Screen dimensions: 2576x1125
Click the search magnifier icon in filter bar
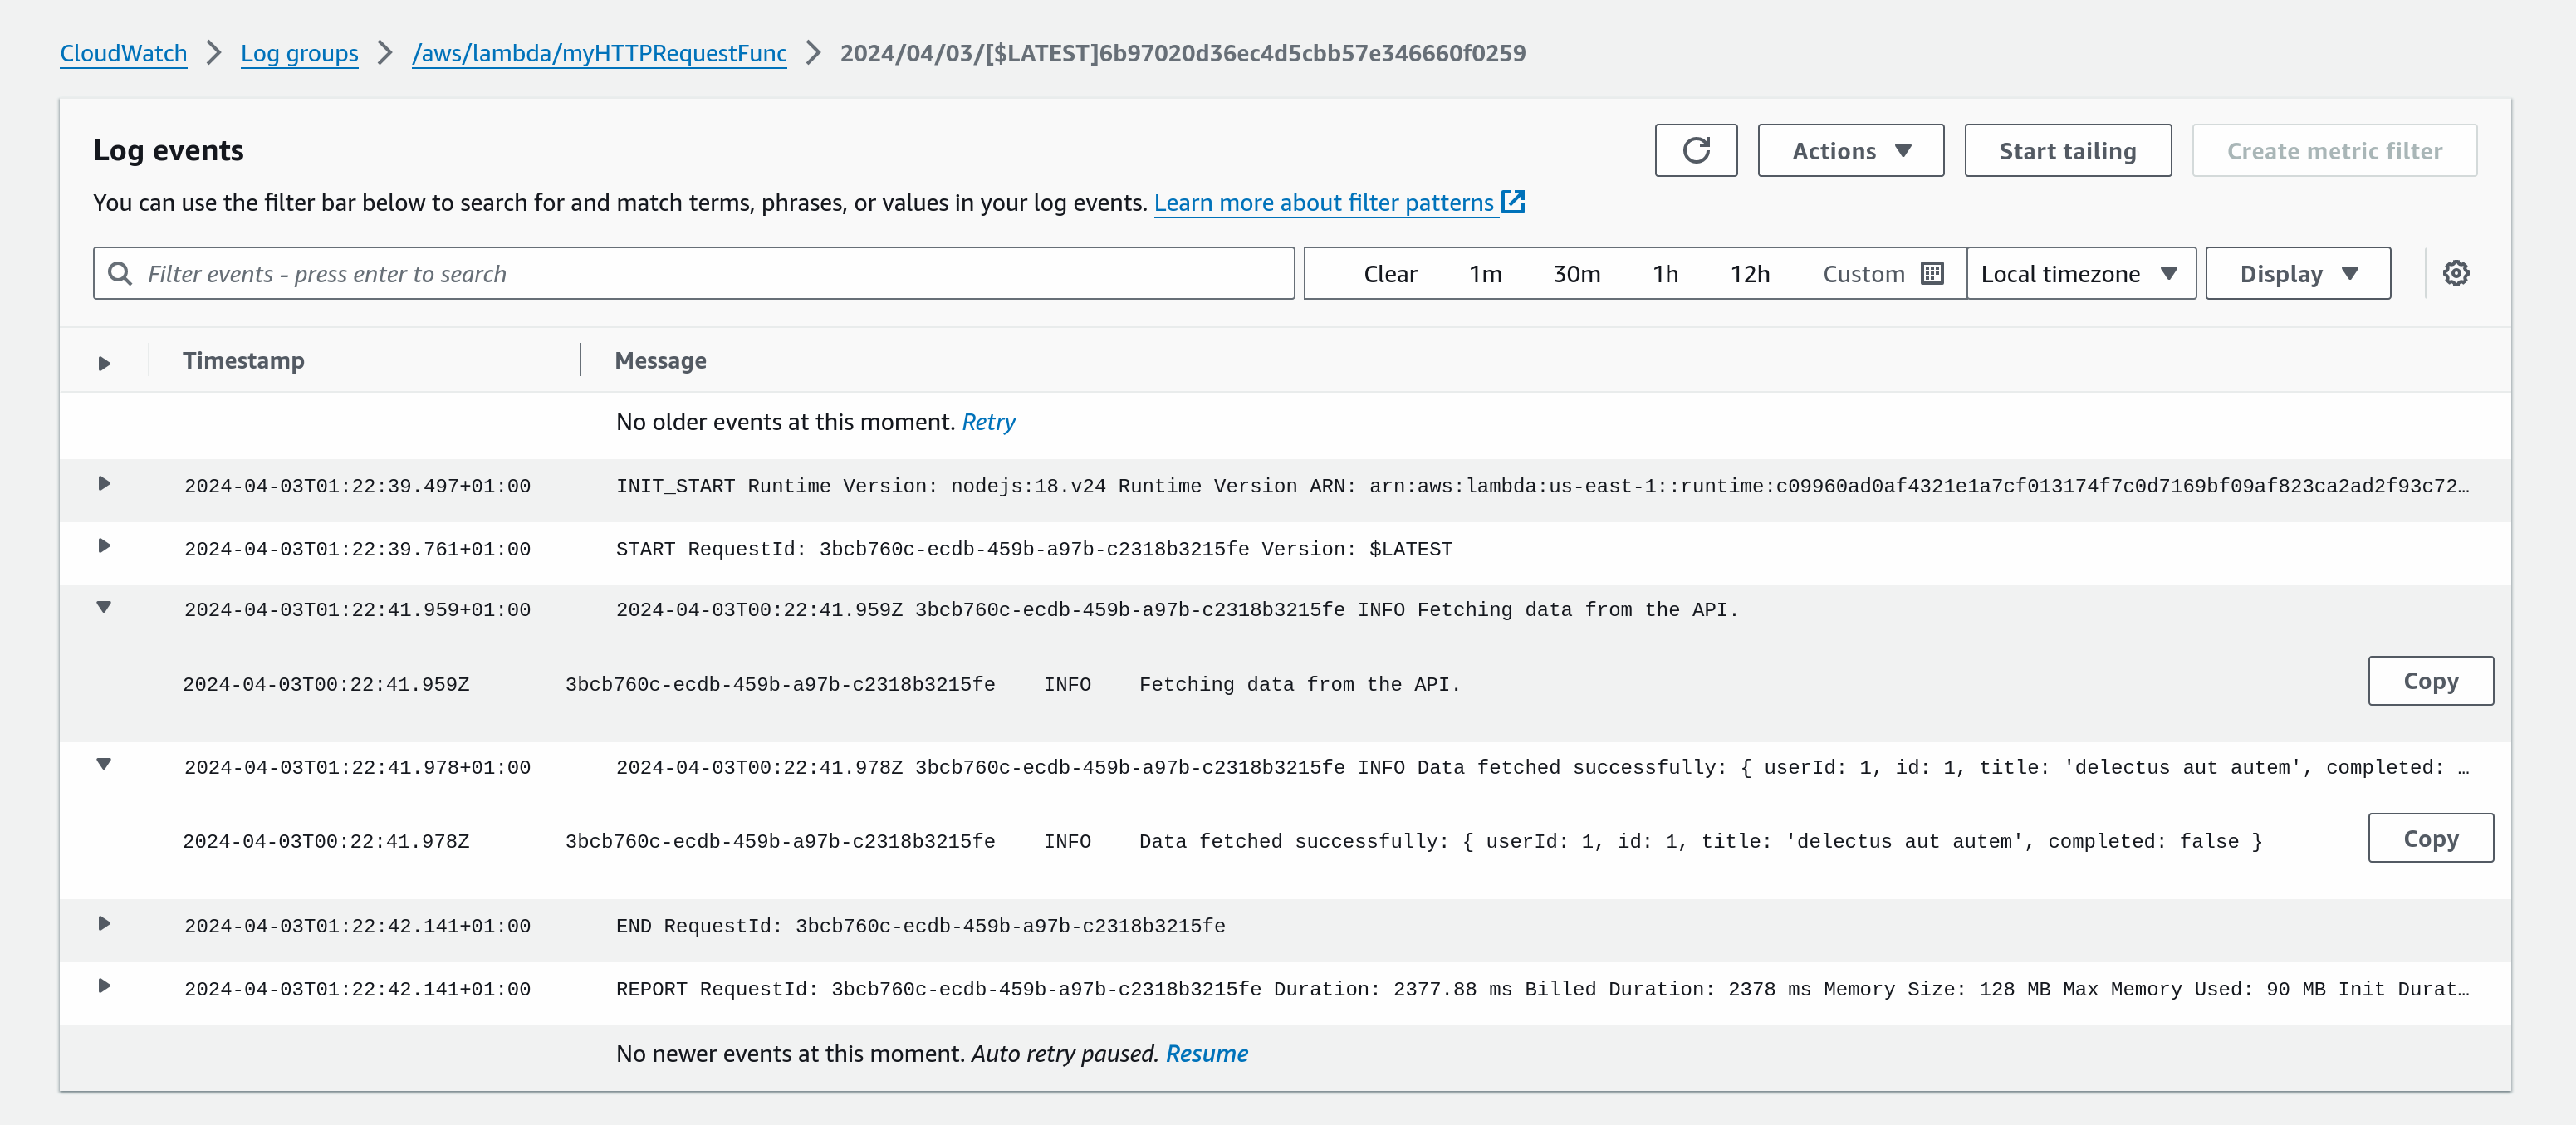[120, 273]
